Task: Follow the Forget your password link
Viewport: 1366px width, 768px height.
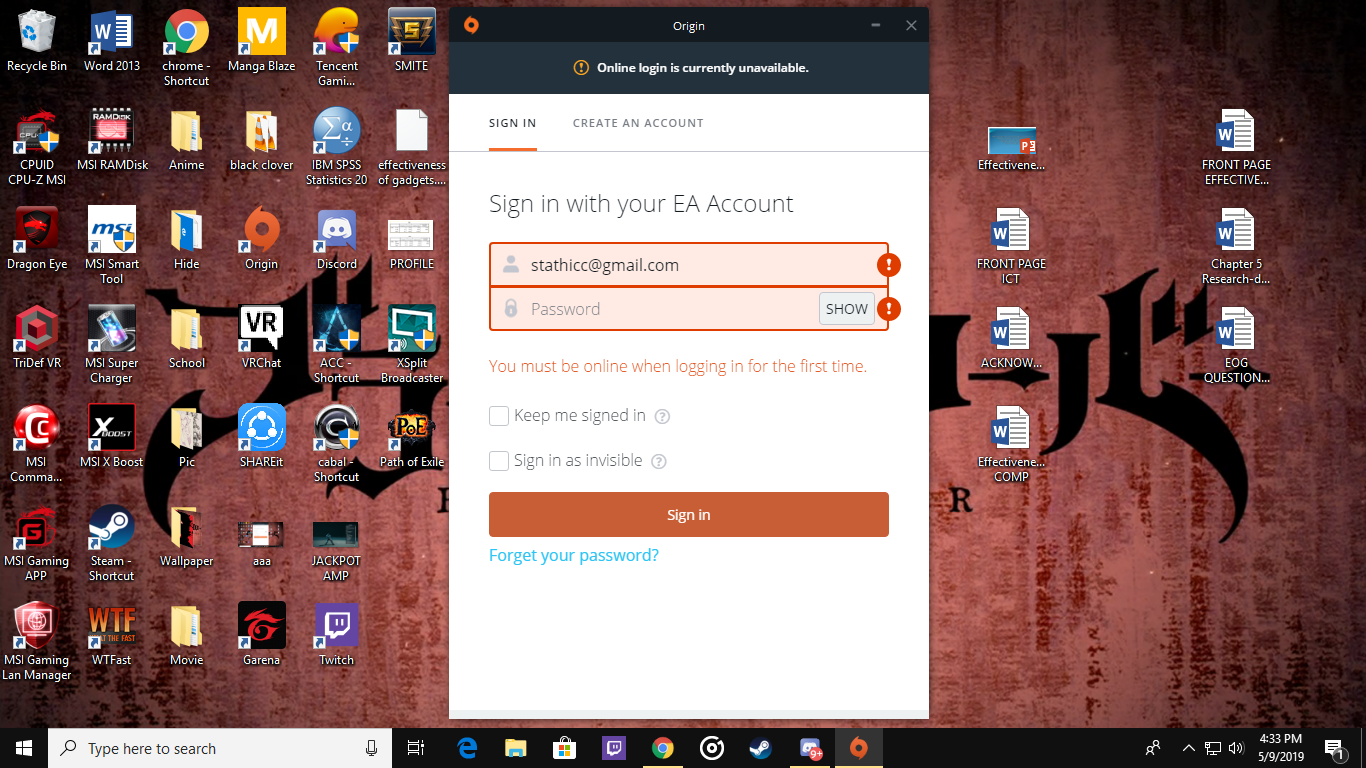Action: click(x=573, y=556)
